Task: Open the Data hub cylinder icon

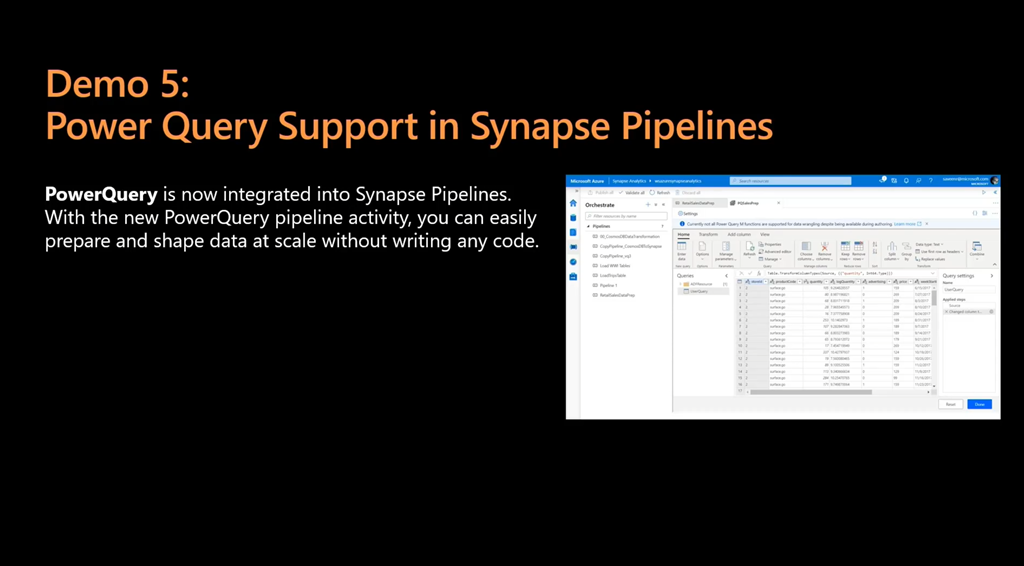Action: (x=573, y=217)
